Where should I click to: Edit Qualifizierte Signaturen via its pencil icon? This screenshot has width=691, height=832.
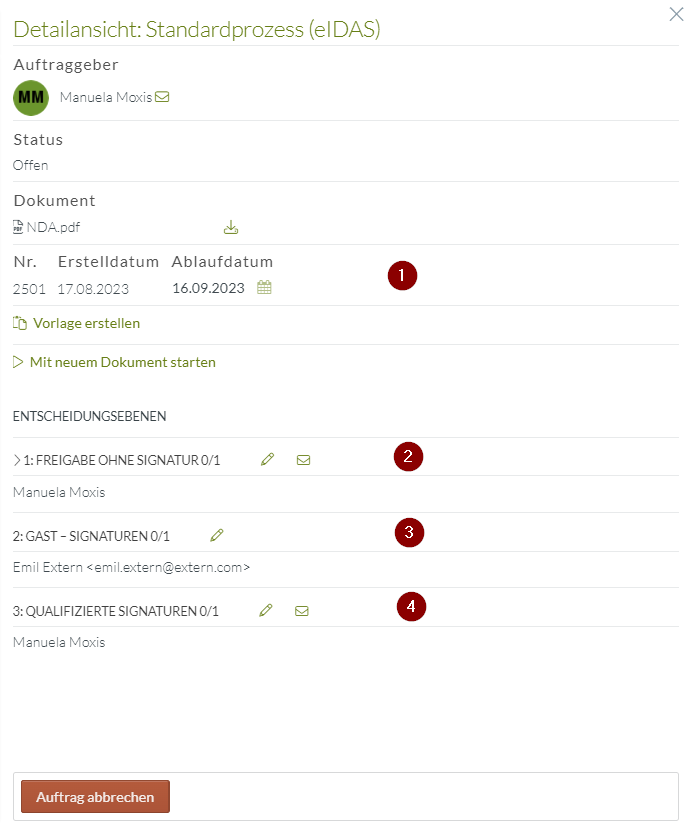pyautogui.click(x=265, y=609)
